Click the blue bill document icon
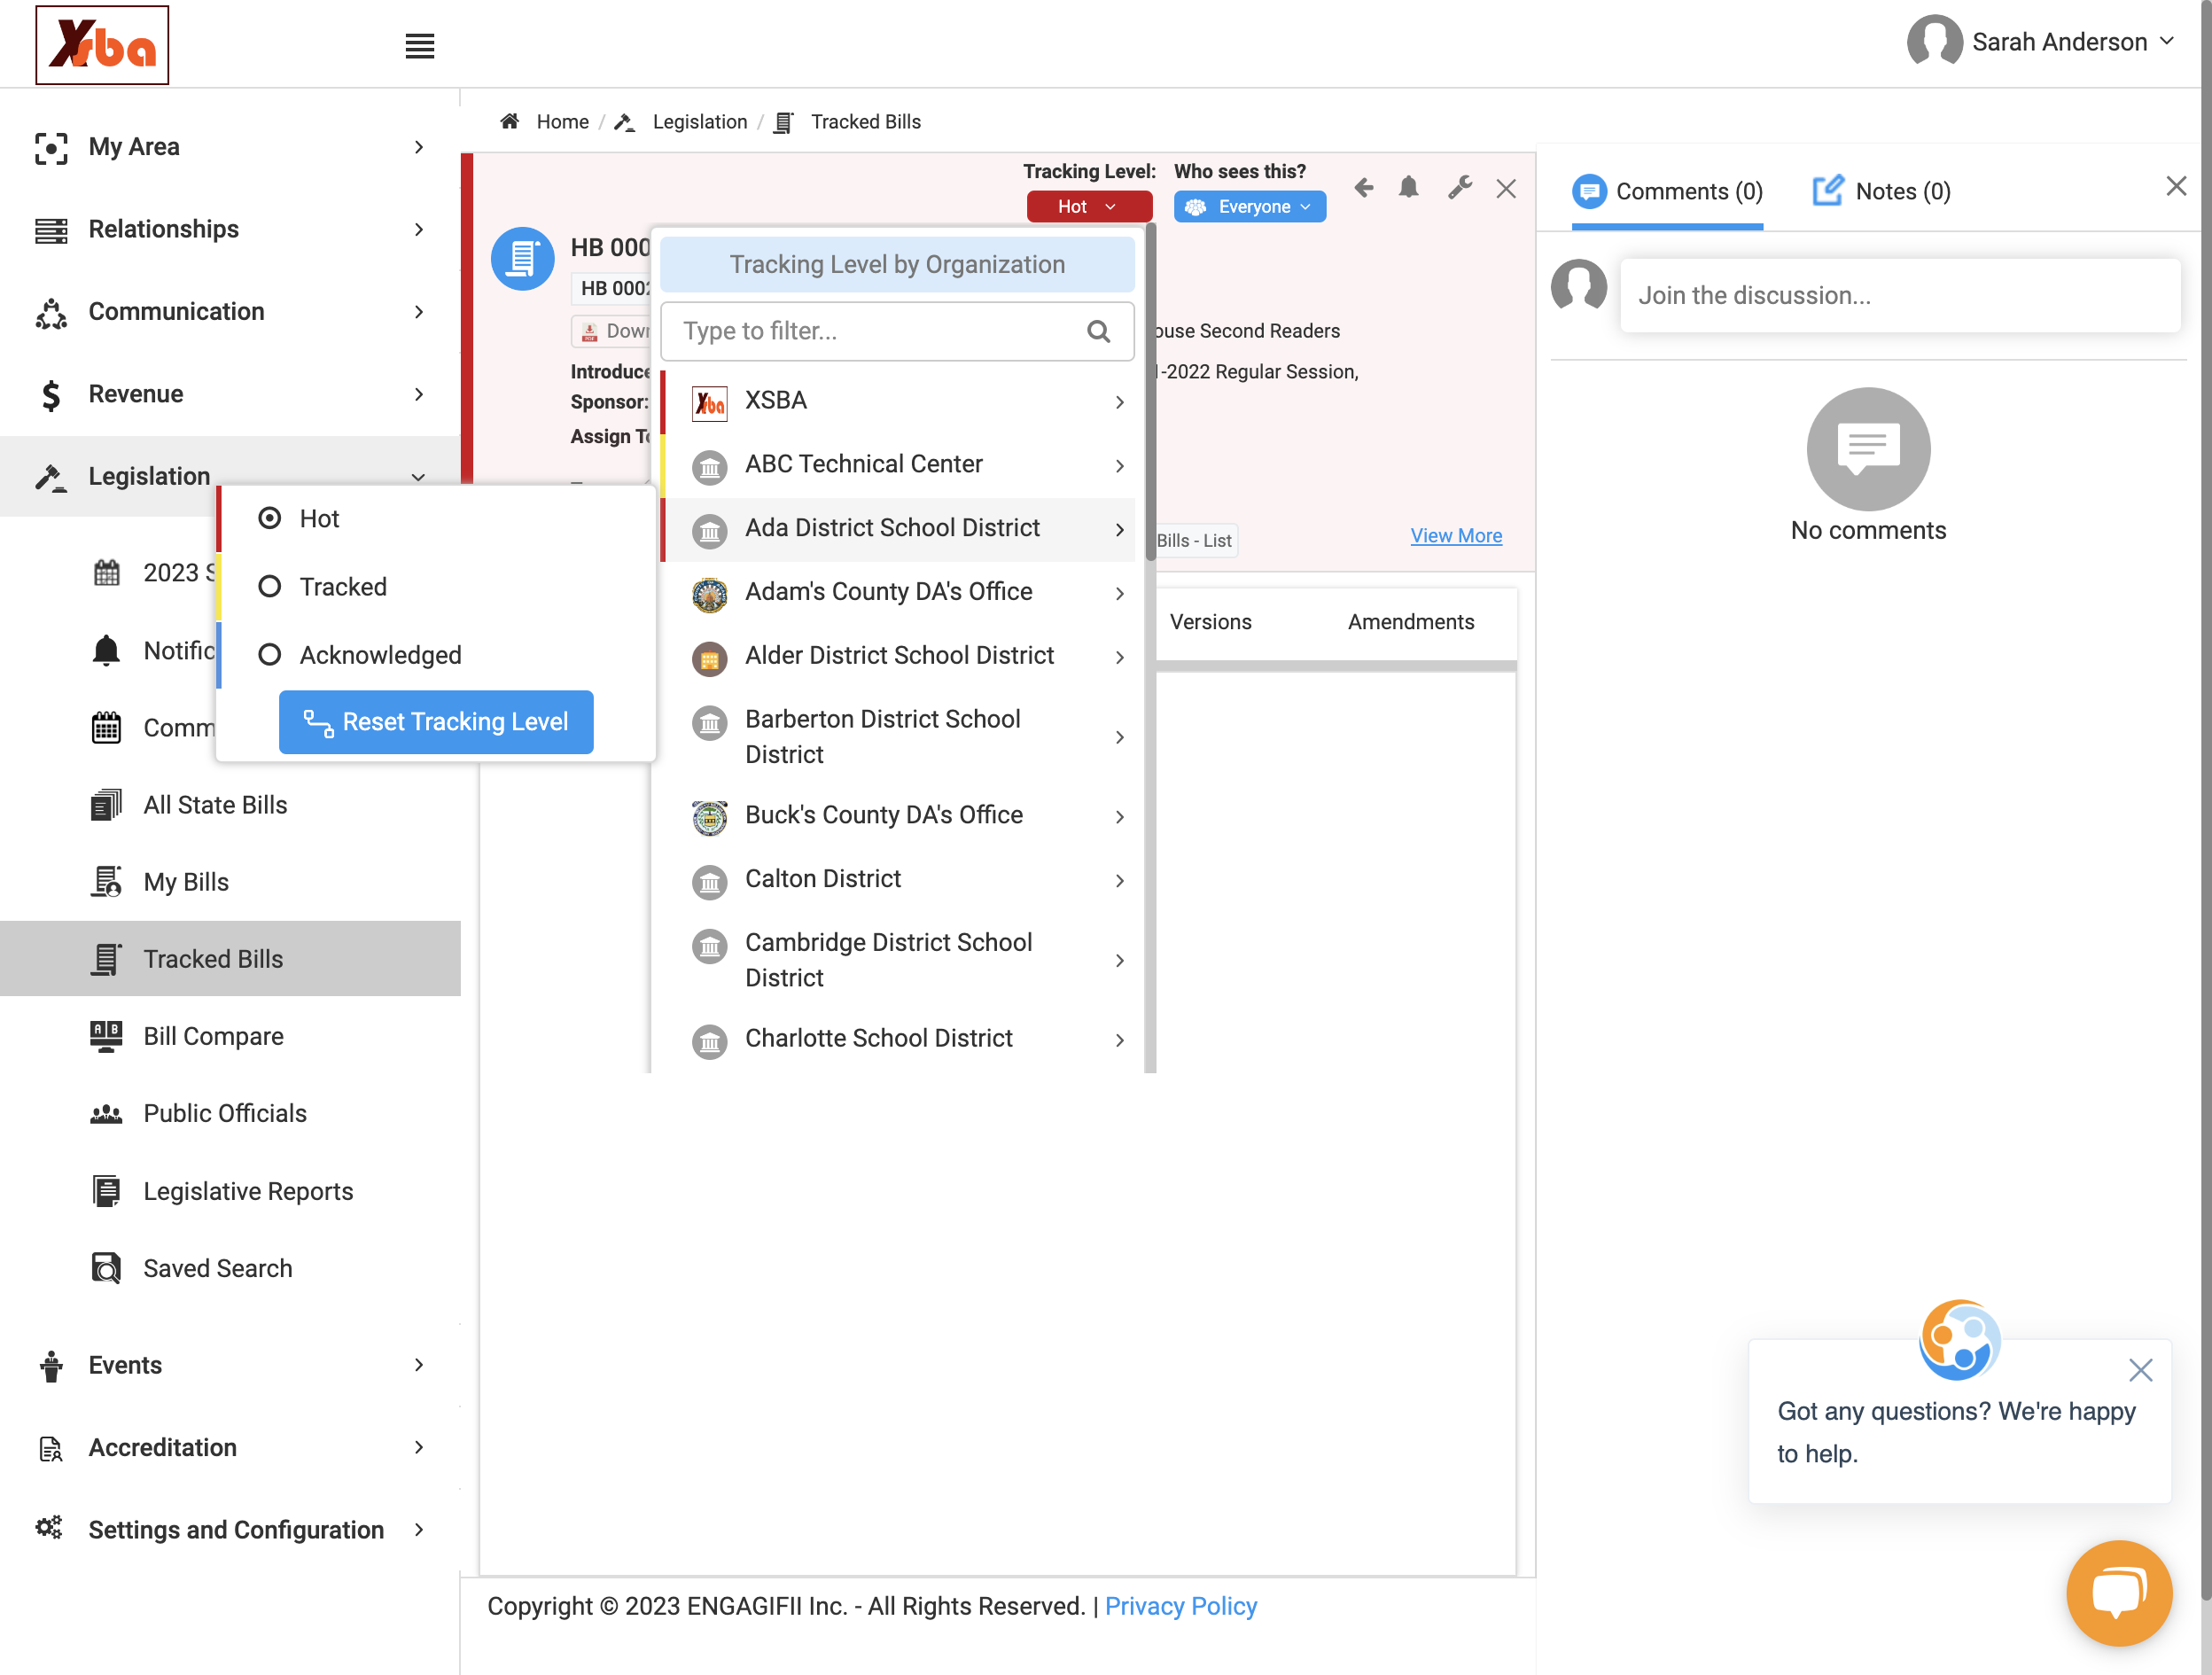The height and width of the screenshot is (1675, 2212). point(522,259)
